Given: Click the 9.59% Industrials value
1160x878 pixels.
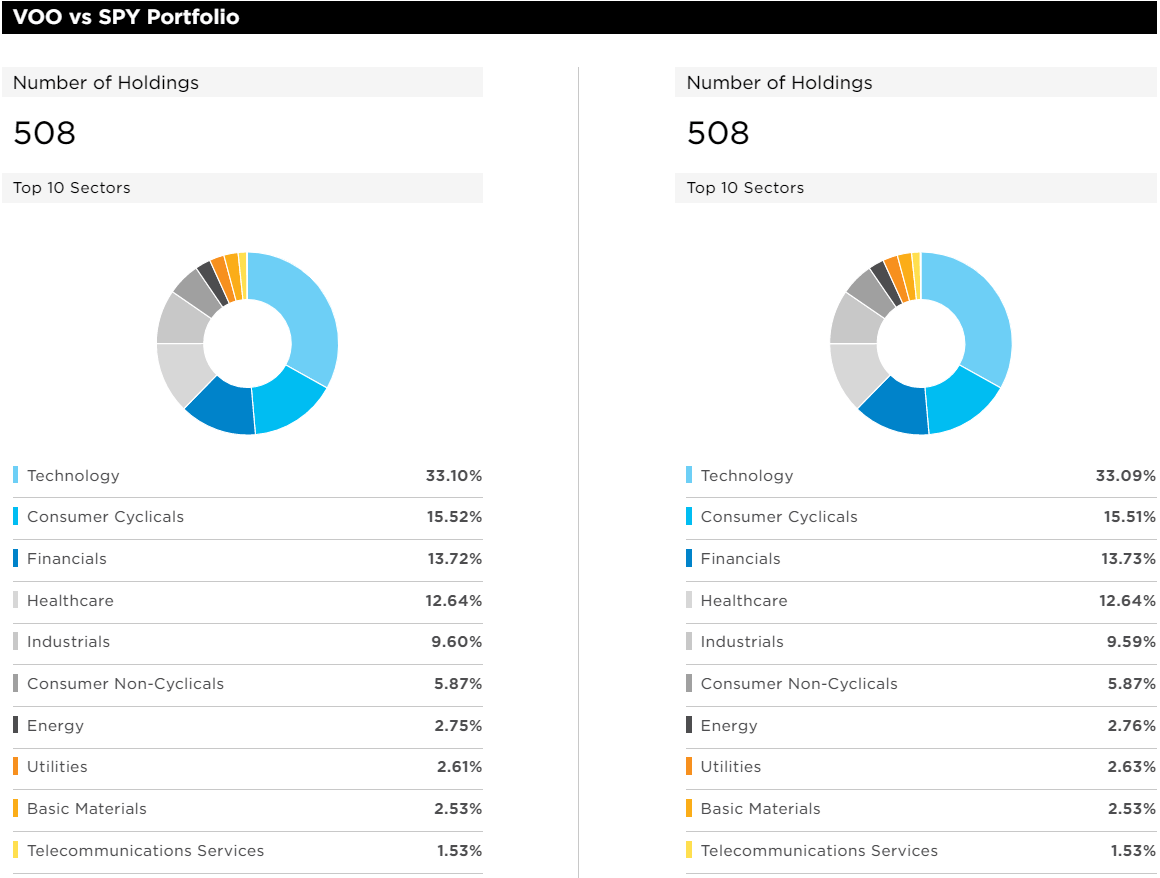Looking at the screenshot, I should point(1130,642).
